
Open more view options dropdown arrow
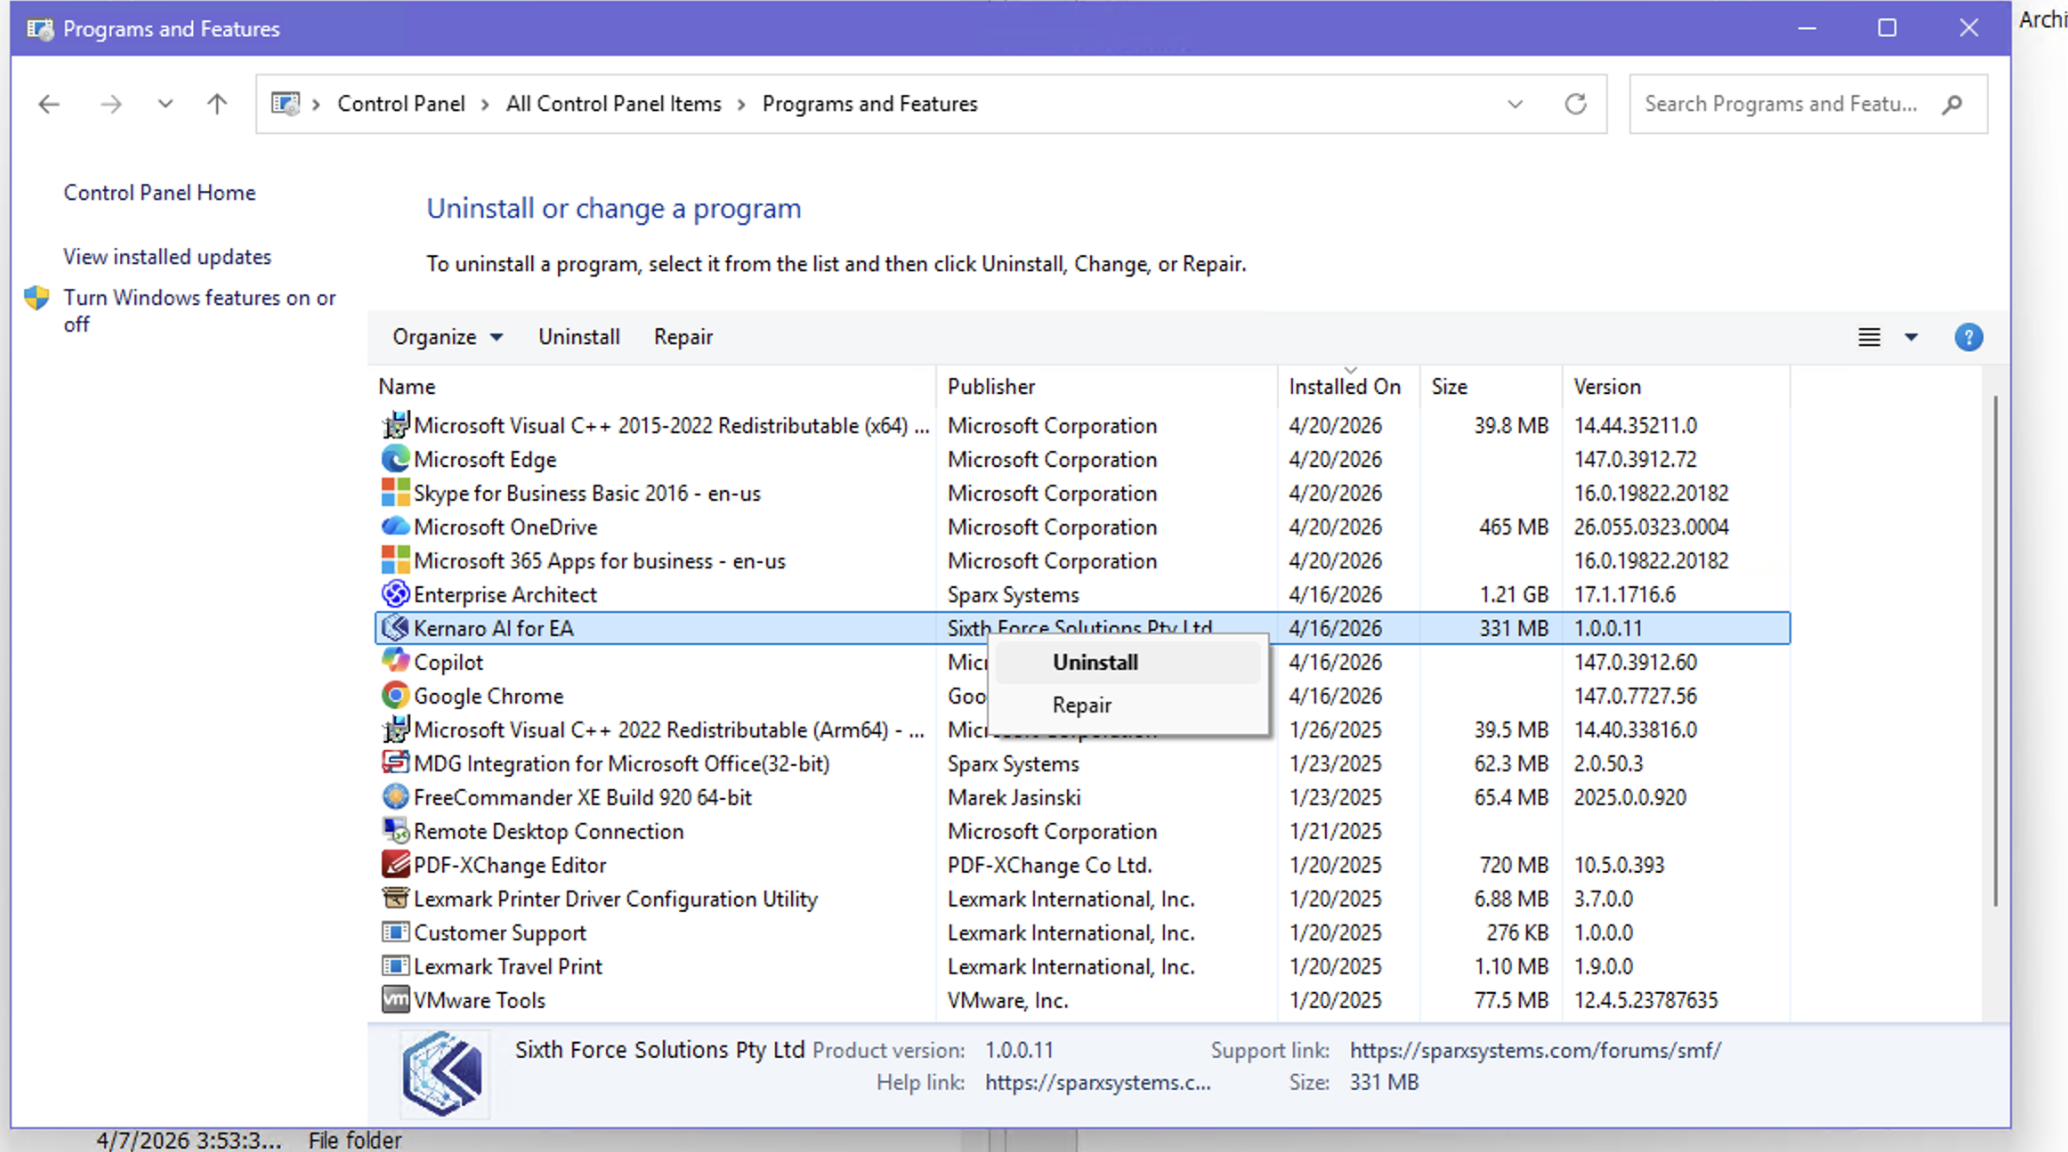coord(1911,337)
